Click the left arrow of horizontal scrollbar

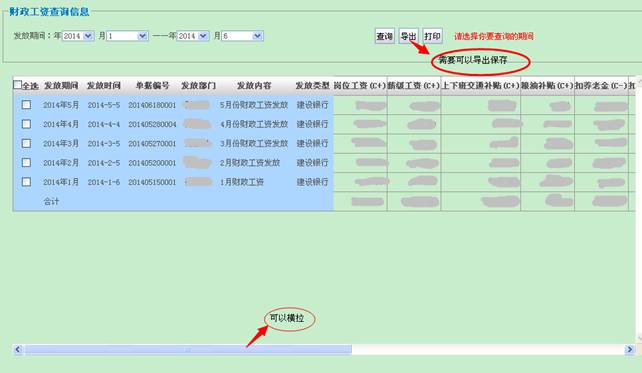point(17,349)
